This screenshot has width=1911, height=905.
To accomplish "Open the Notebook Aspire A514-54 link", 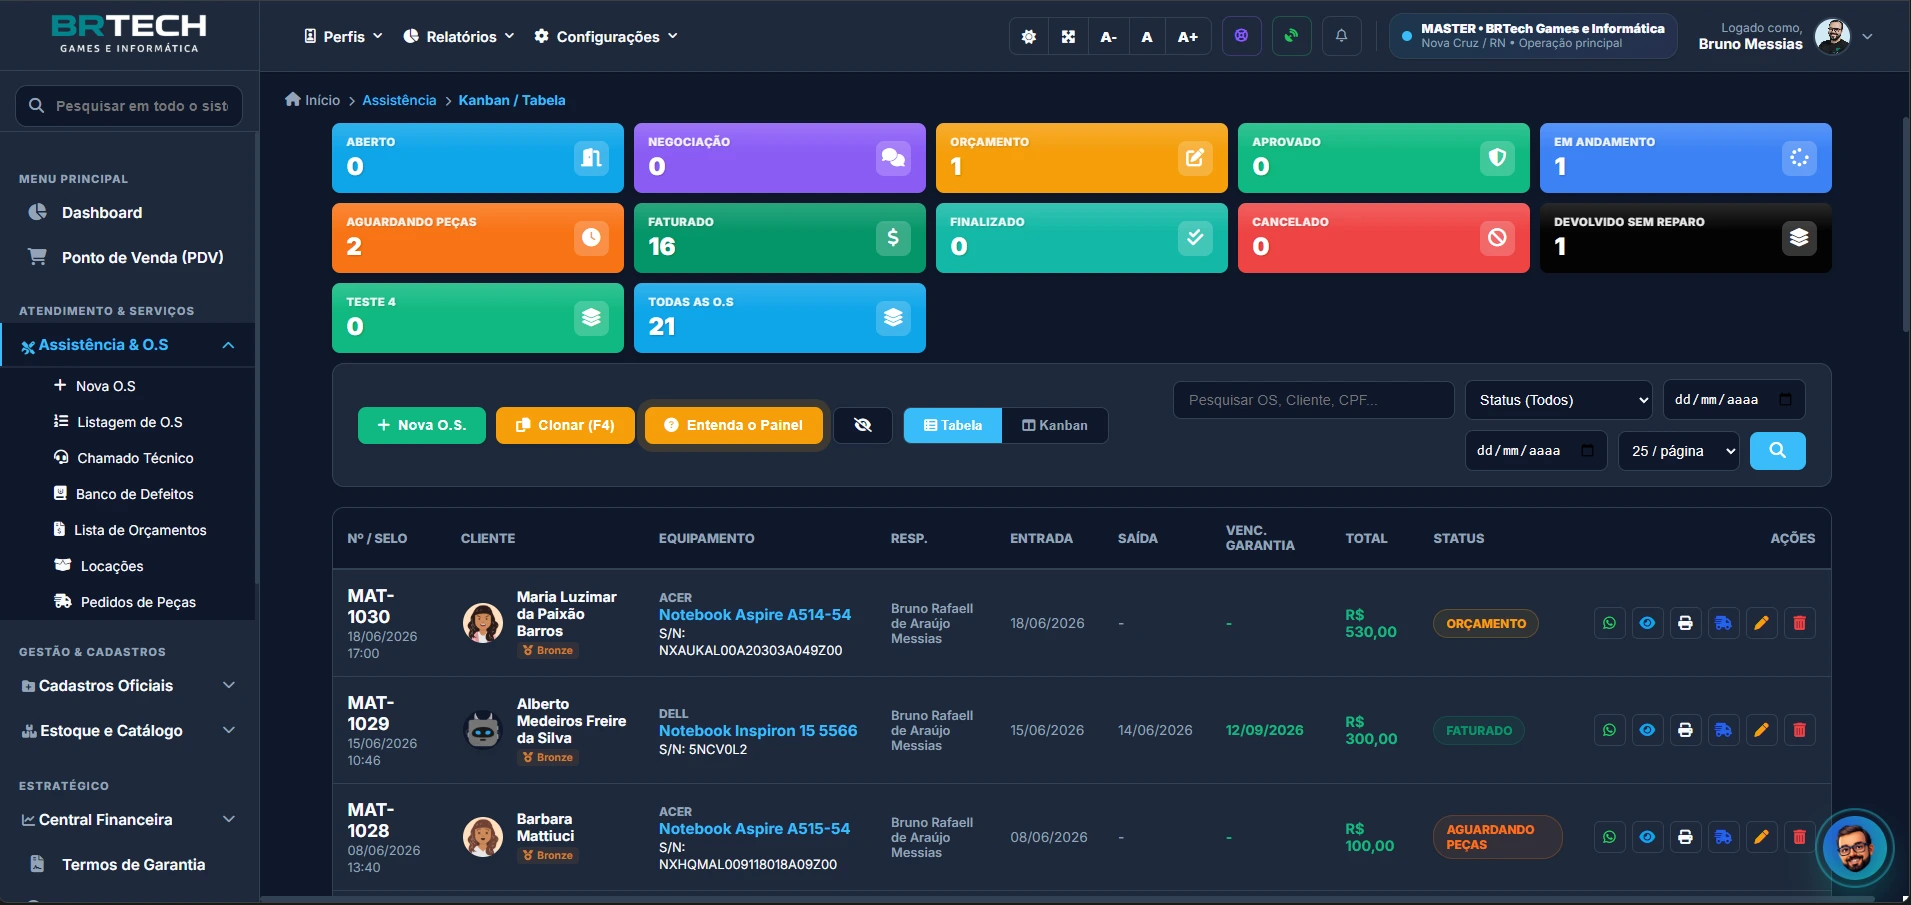I will tap(755, 615).
